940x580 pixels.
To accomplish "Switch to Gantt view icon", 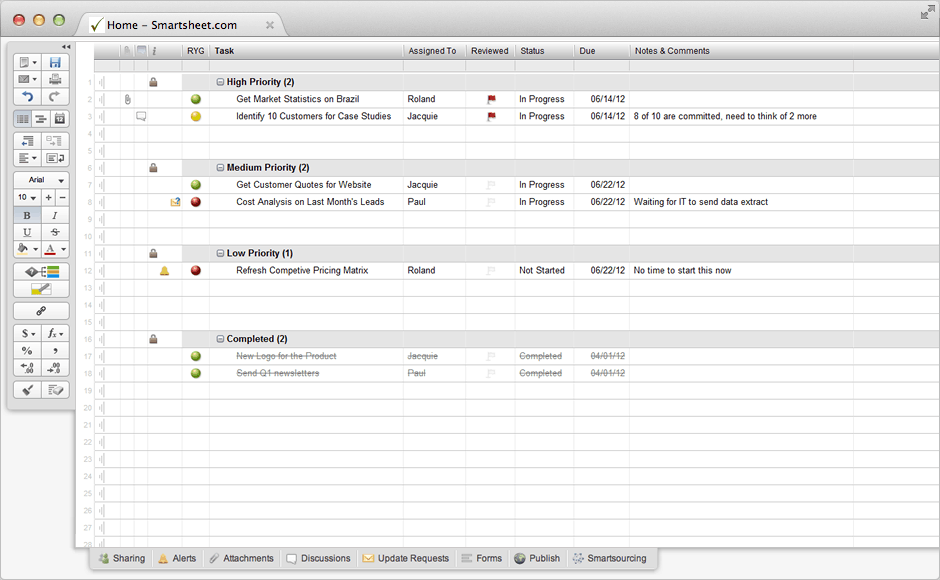I will coord(41,119).
